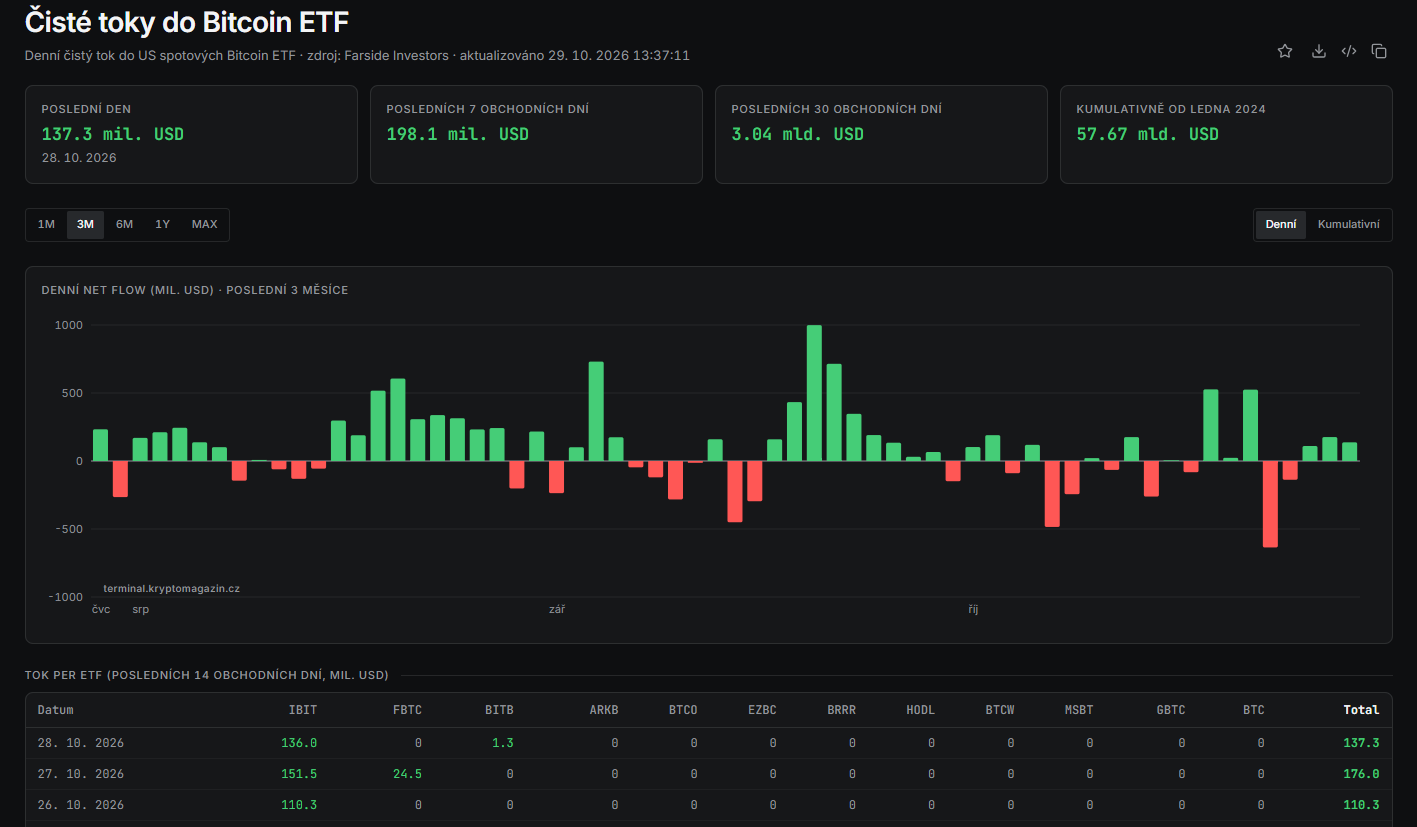This screenshot has height=827, width=1417.
Task: Open the embed code icon
Action: click(1349, 51)
